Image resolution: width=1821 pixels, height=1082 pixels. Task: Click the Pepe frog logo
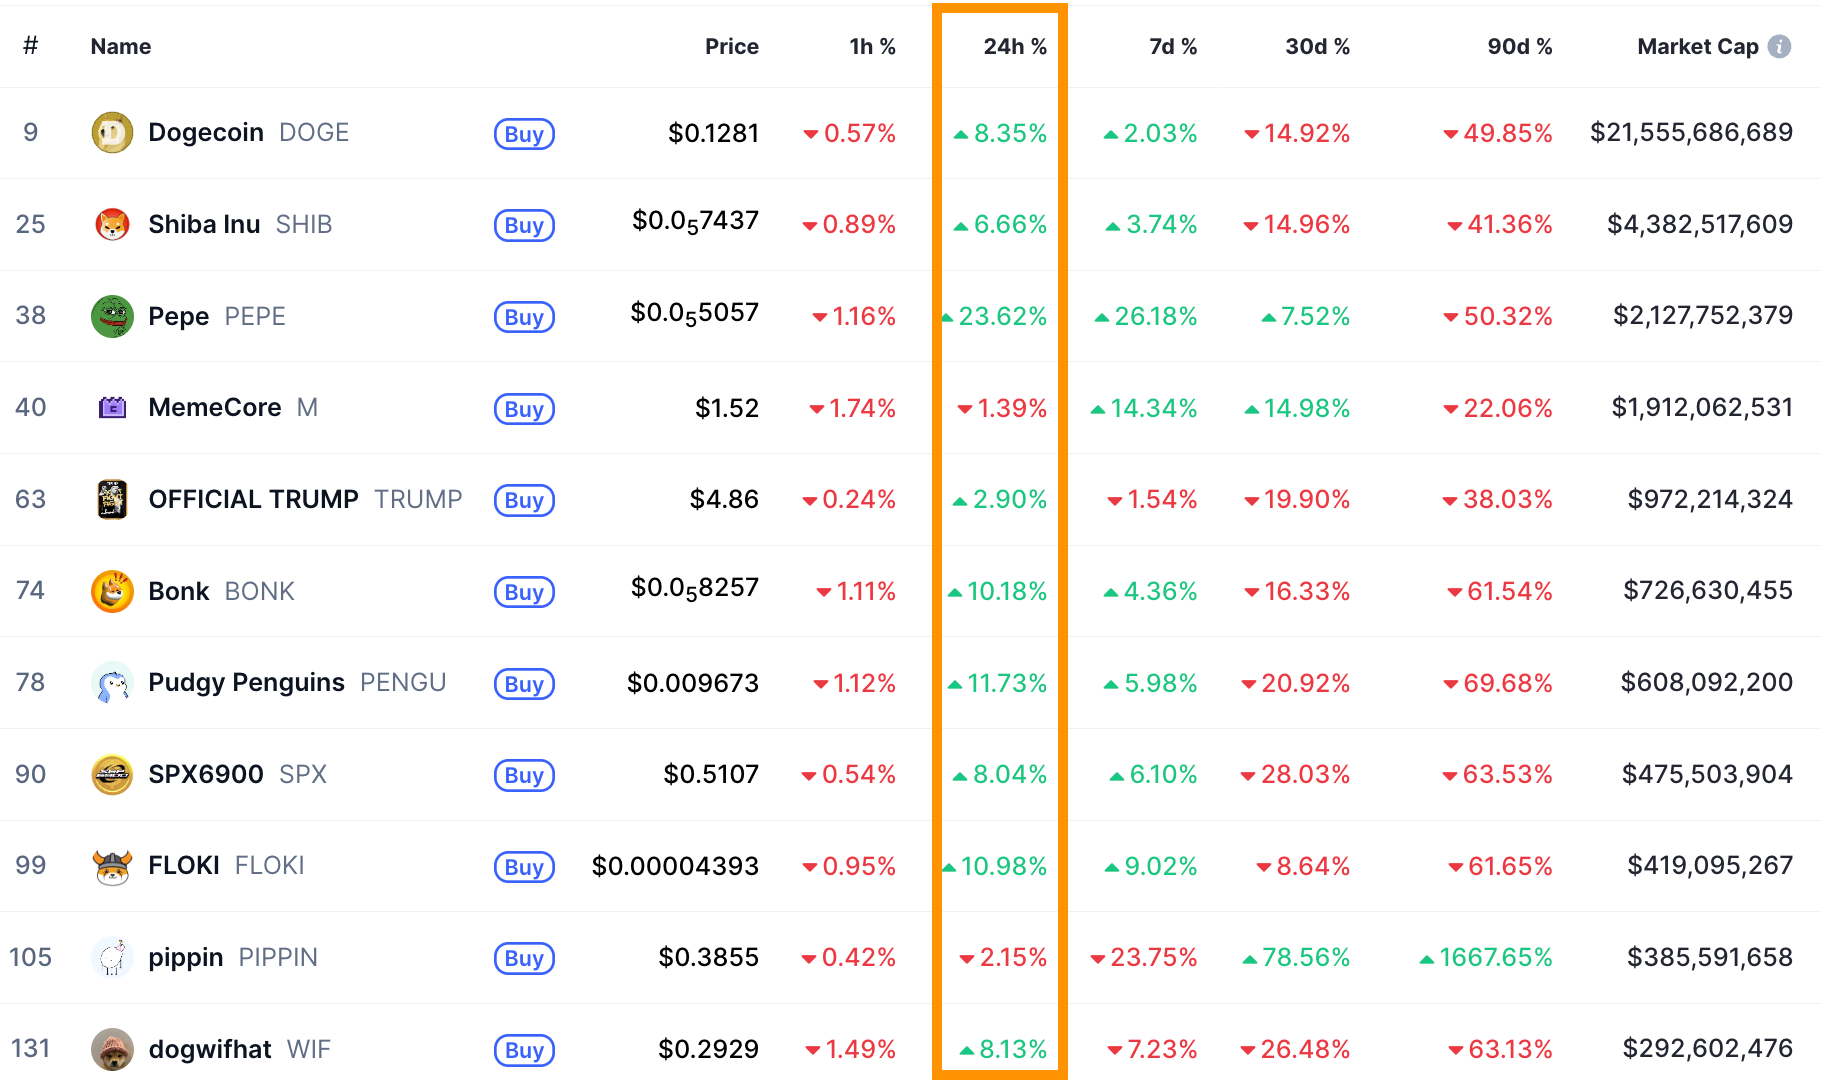[112, 316]
